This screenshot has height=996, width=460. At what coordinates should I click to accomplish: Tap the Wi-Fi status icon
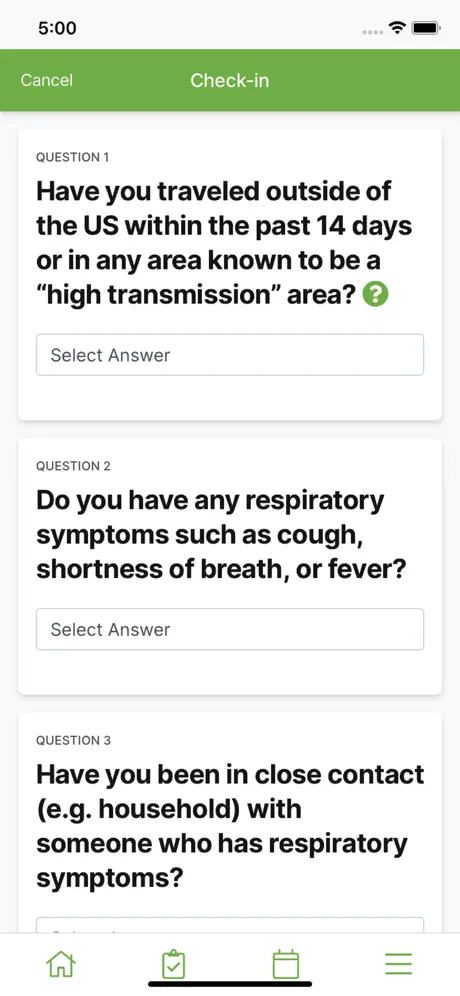pos(398,28)
